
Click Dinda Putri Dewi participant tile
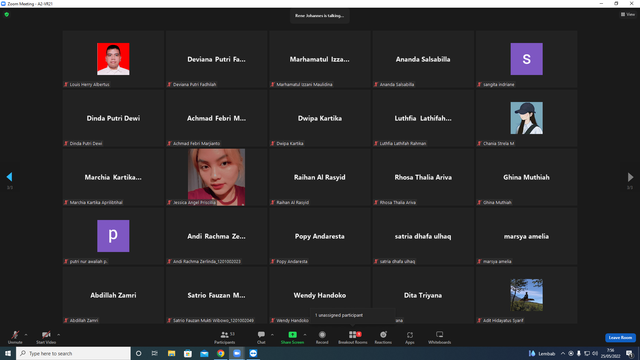[x=113, y=118]
